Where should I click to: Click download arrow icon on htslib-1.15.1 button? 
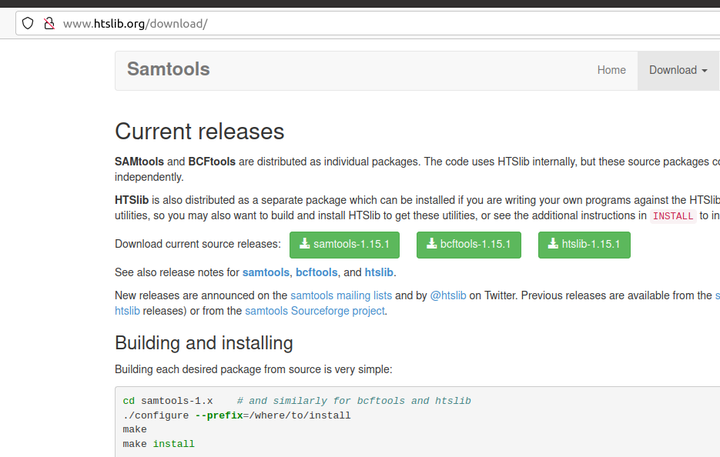pyautogui.click(x=553, y=244)
